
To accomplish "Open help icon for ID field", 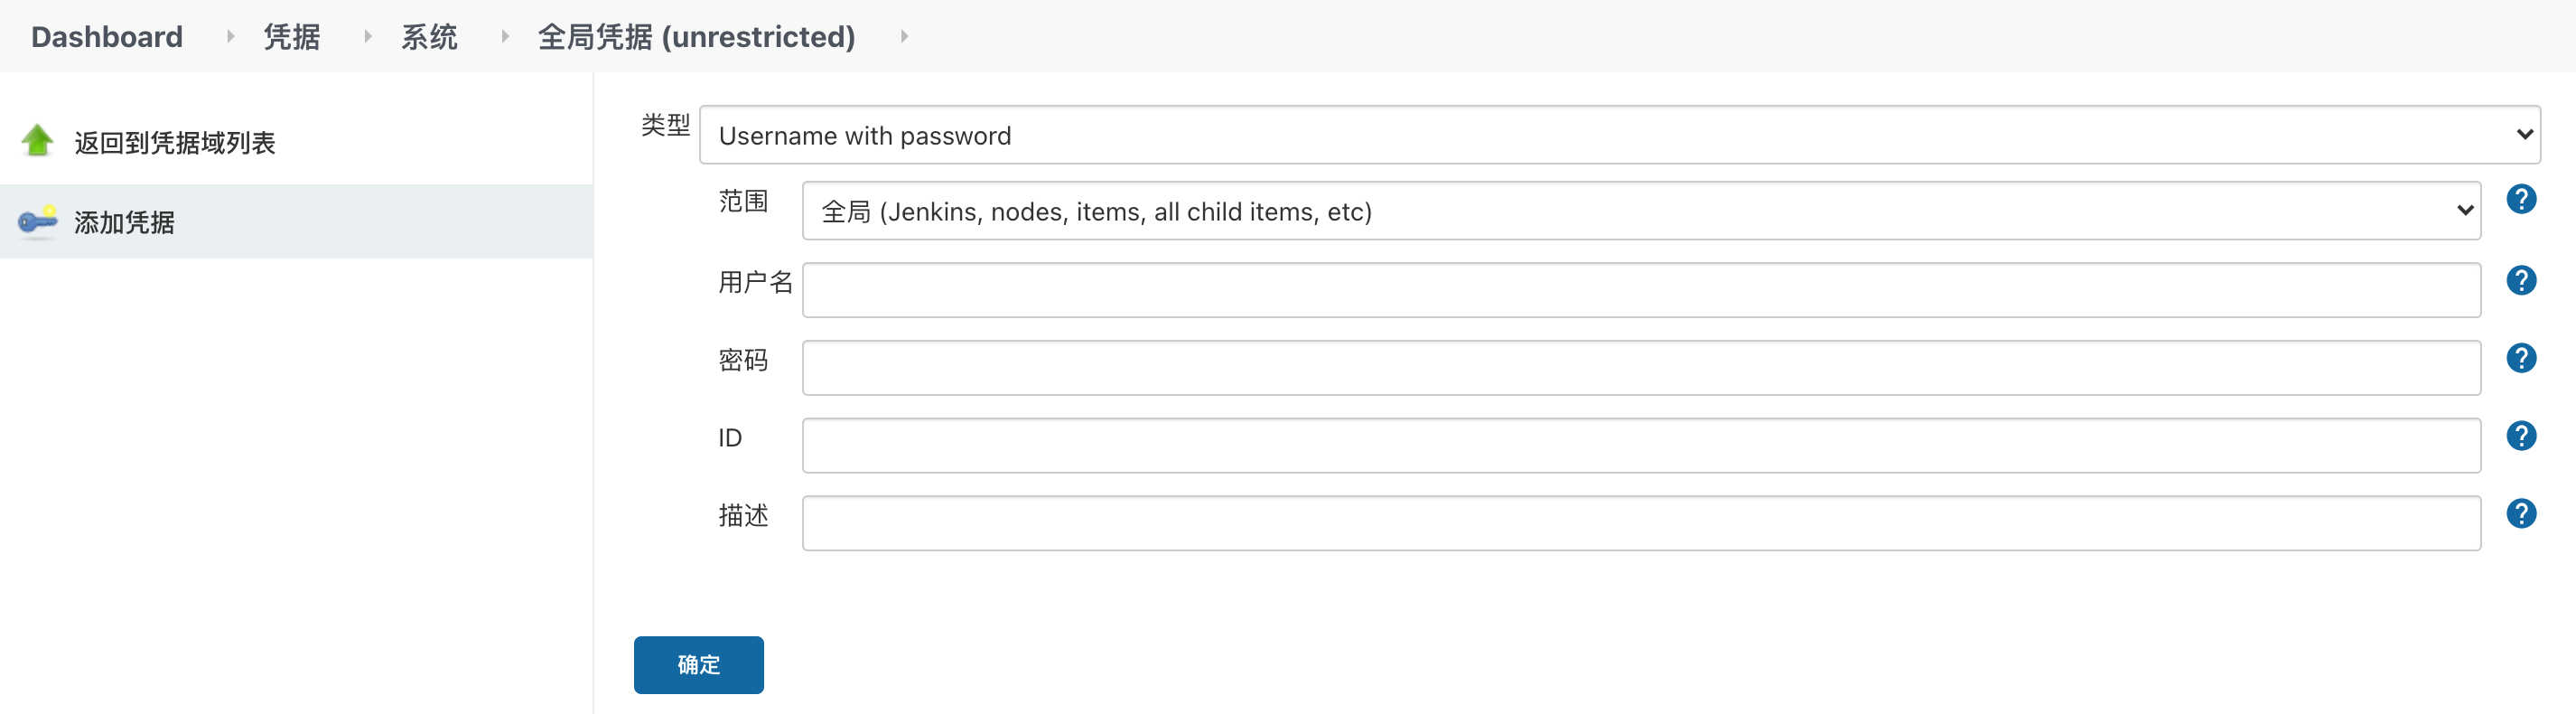I will (2521, 436).
